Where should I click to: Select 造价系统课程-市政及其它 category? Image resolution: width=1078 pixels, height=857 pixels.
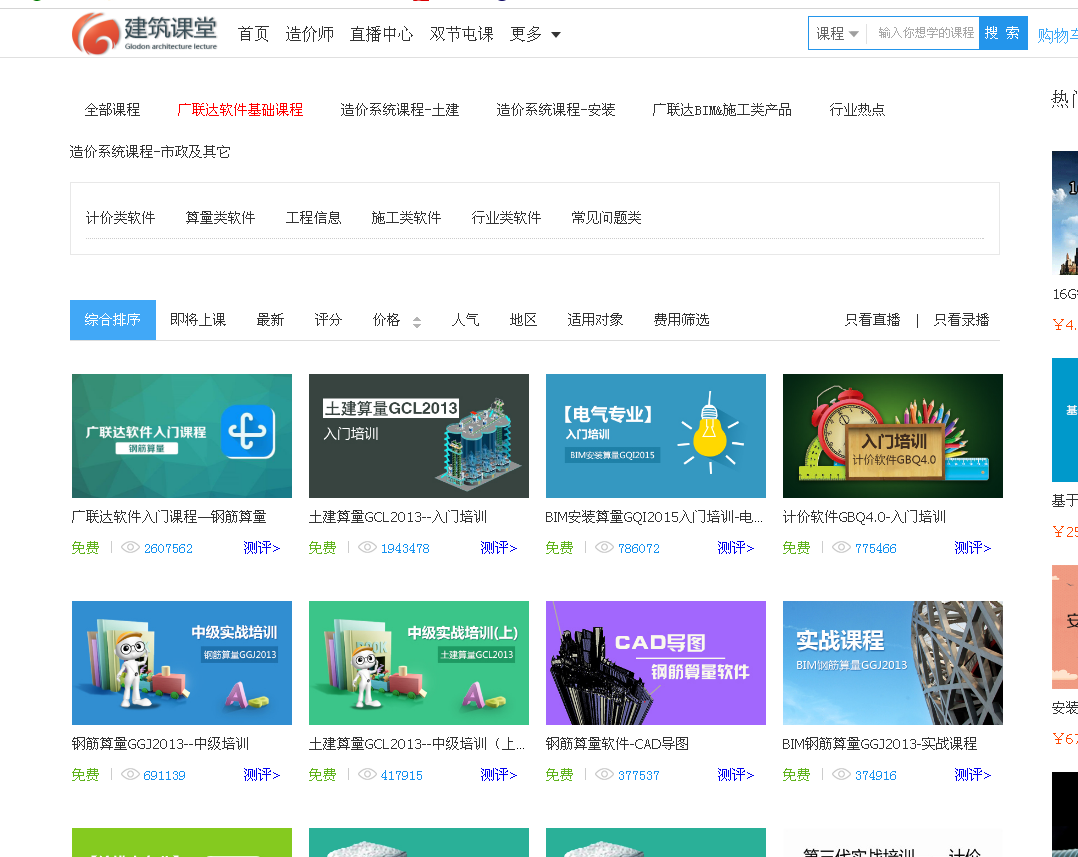point(150,152)
